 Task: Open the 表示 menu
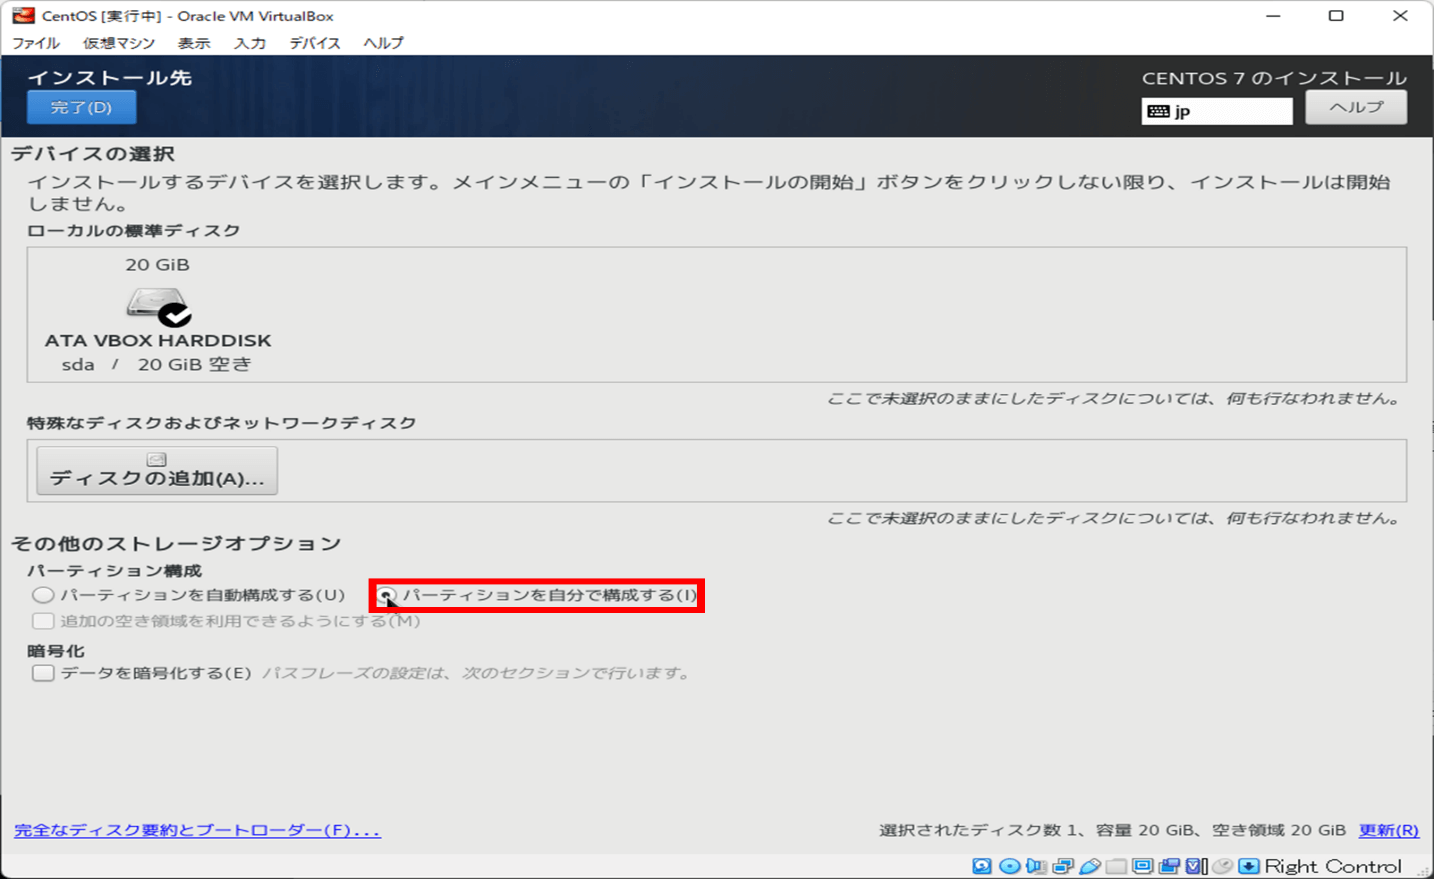194,43
